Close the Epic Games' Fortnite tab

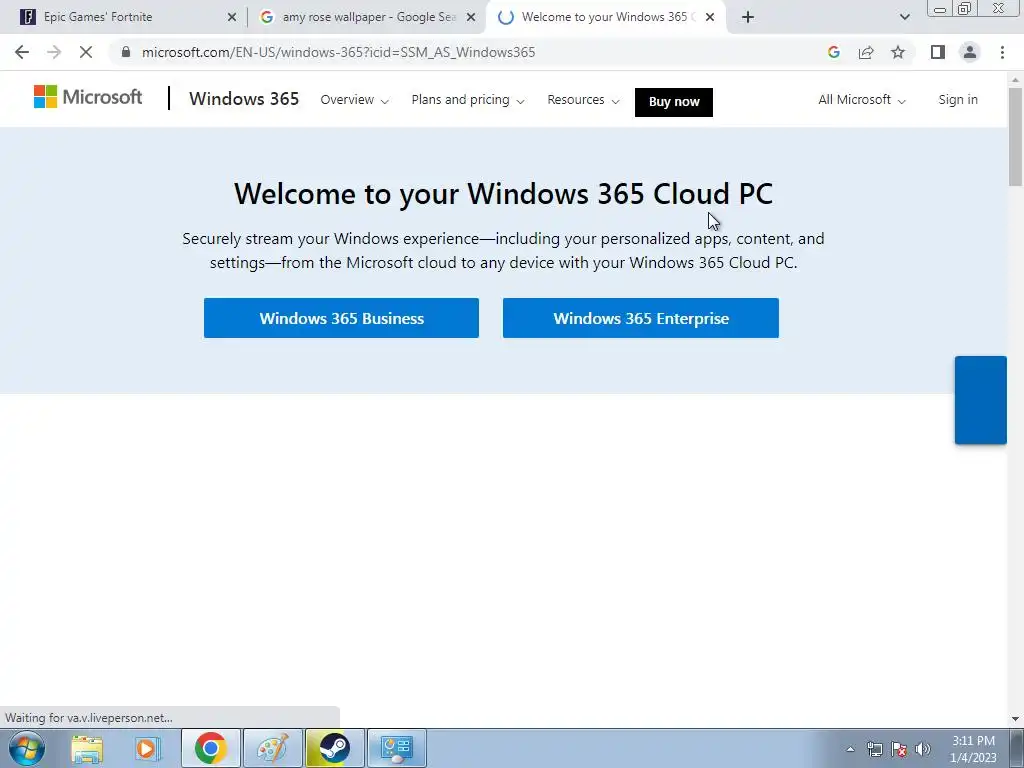pos(232,17)
